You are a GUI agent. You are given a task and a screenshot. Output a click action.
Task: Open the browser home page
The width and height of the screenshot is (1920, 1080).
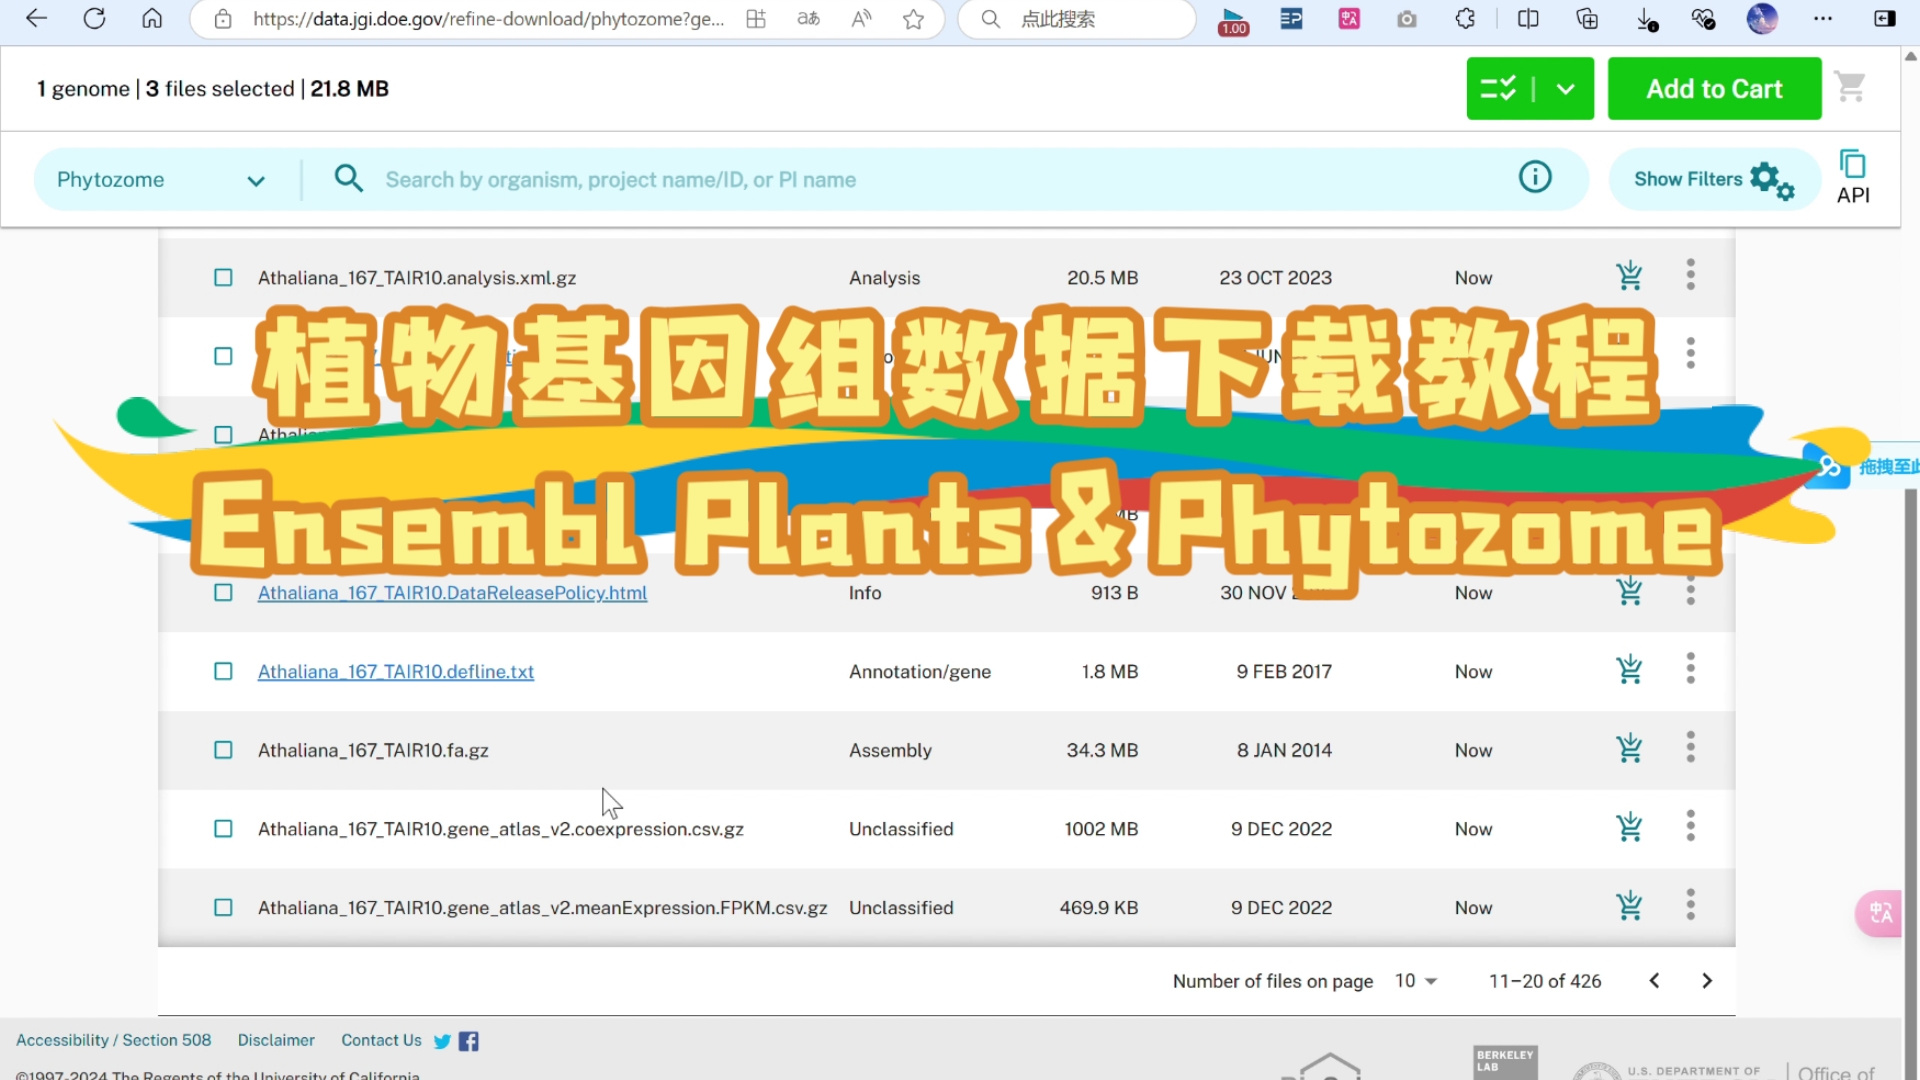(x=152, y=18)
